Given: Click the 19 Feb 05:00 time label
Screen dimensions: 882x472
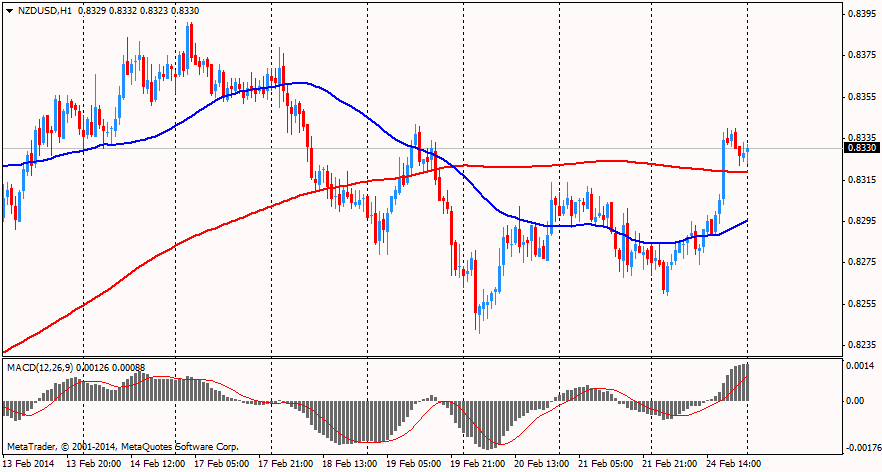Looking at the screenshot, I should pos(413,464).
